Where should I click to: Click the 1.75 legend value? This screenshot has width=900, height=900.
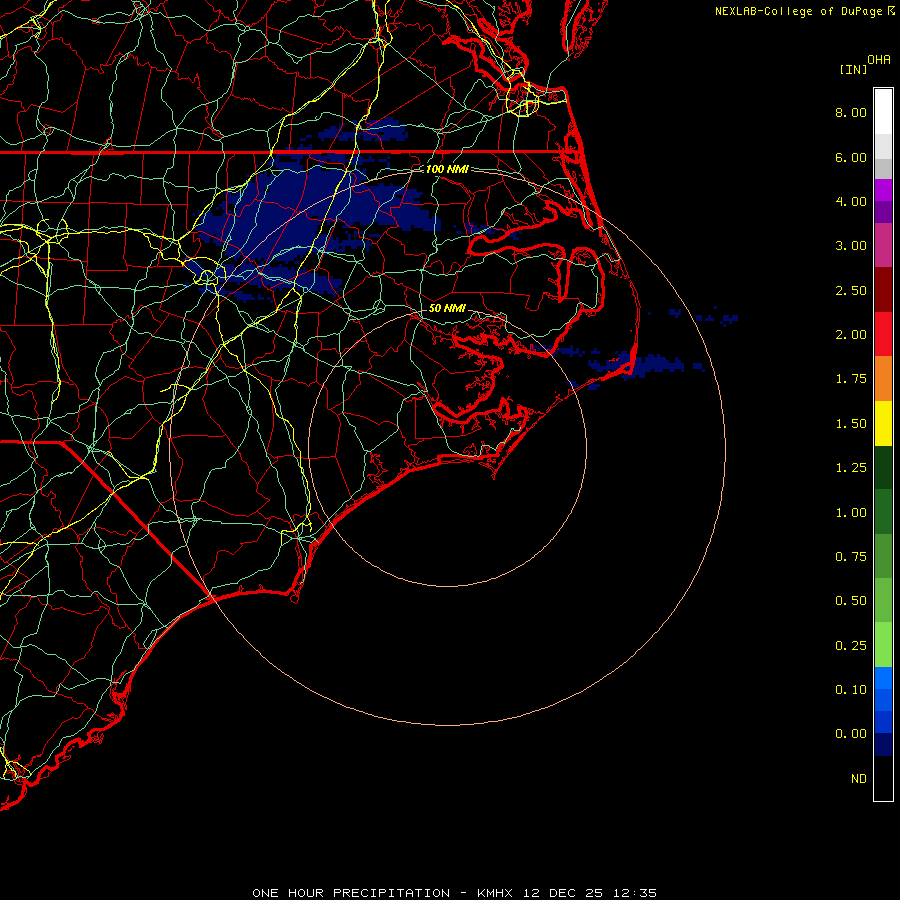click(851, 379)
